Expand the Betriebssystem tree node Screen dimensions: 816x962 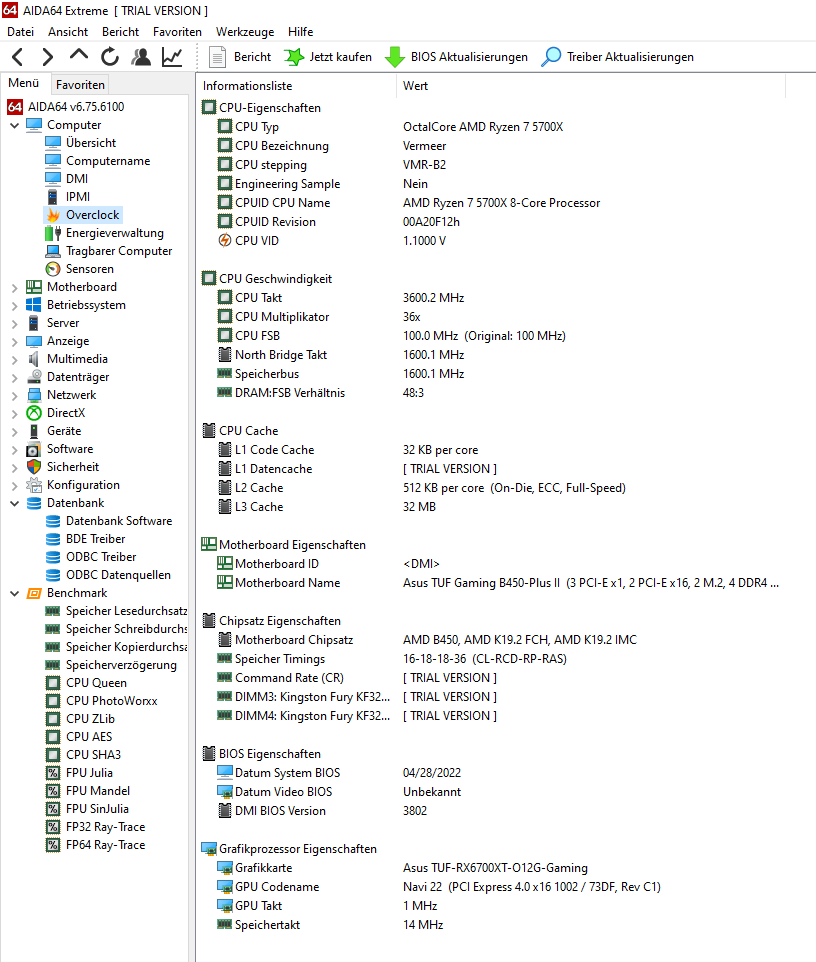click(x=15, y=306)
